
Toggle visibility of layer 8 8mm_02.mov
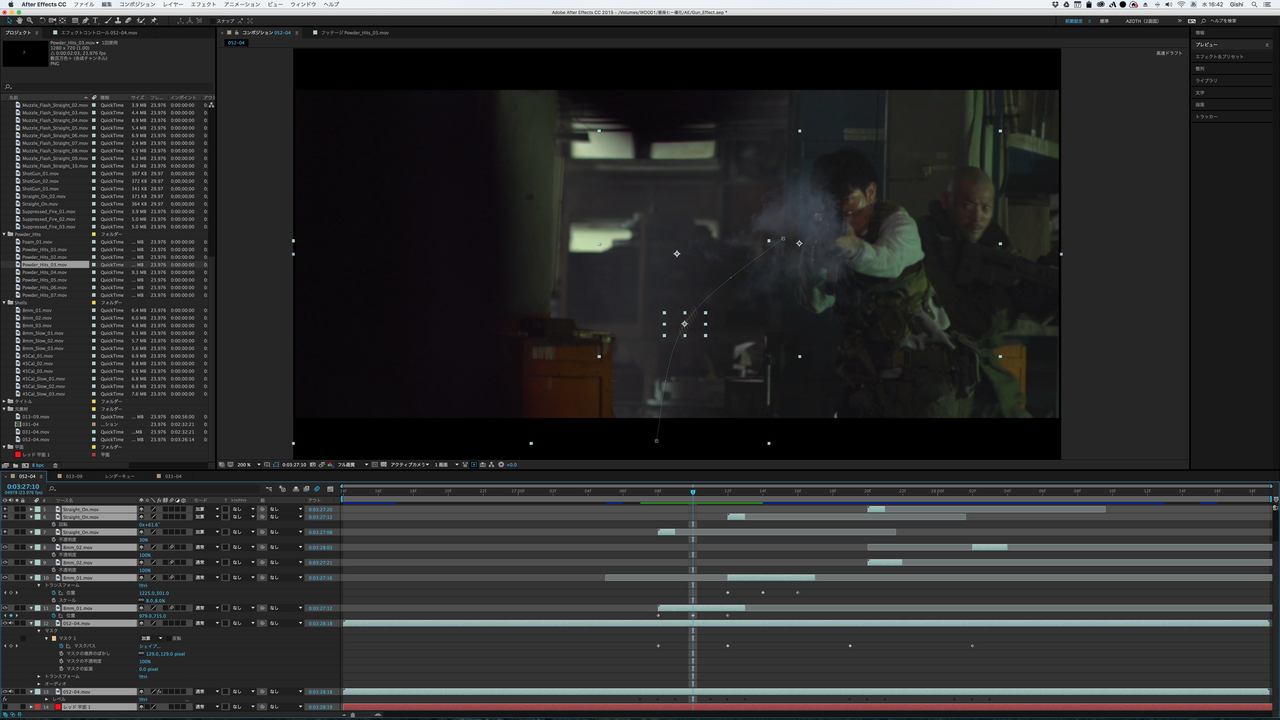tap(5, 547)
